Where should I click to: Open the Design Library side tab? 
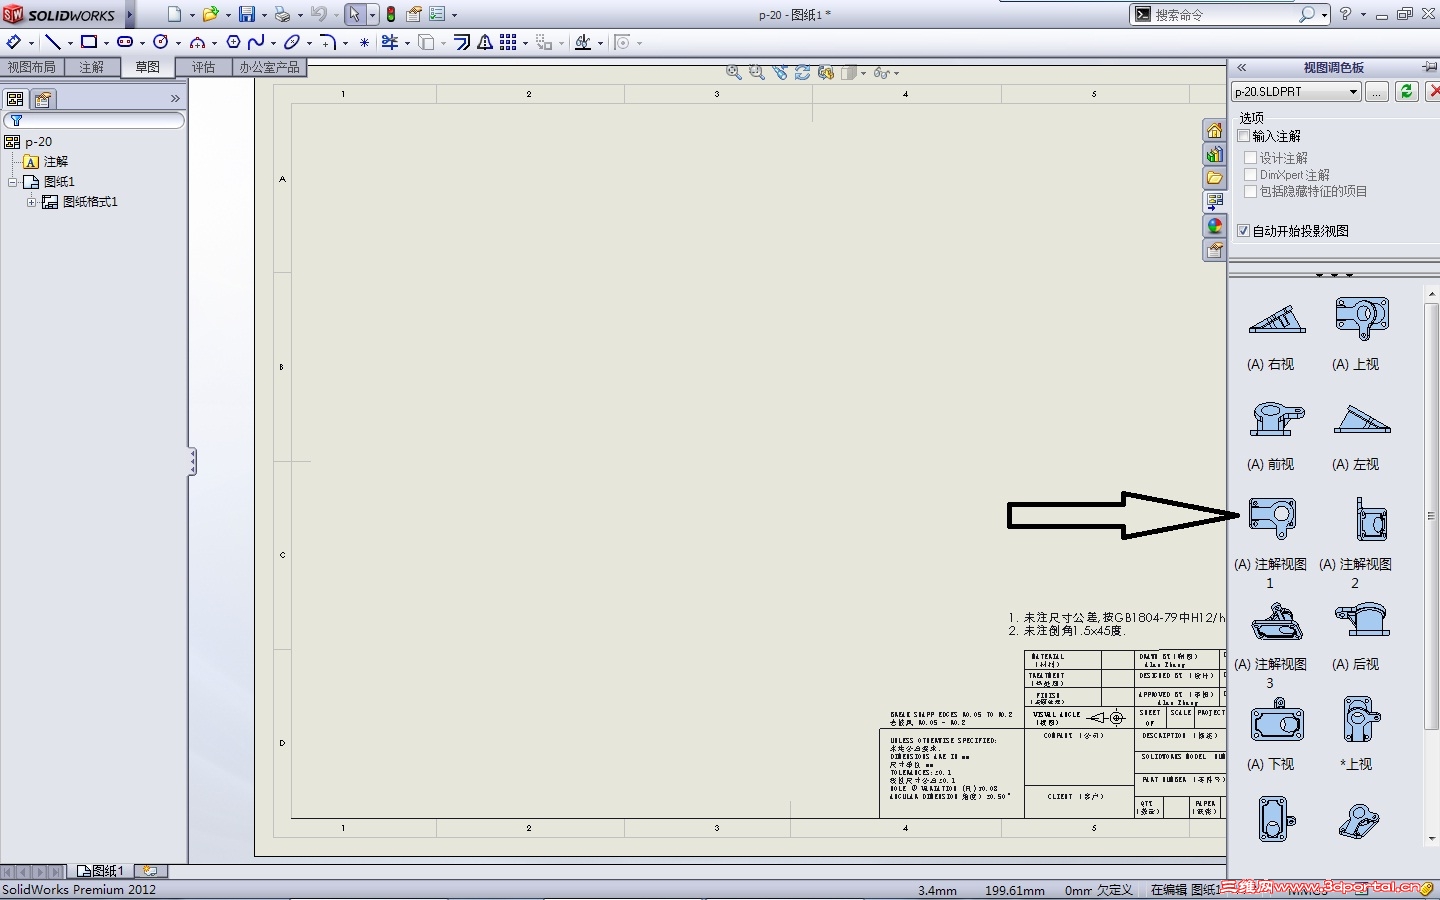pos(1214,154)
